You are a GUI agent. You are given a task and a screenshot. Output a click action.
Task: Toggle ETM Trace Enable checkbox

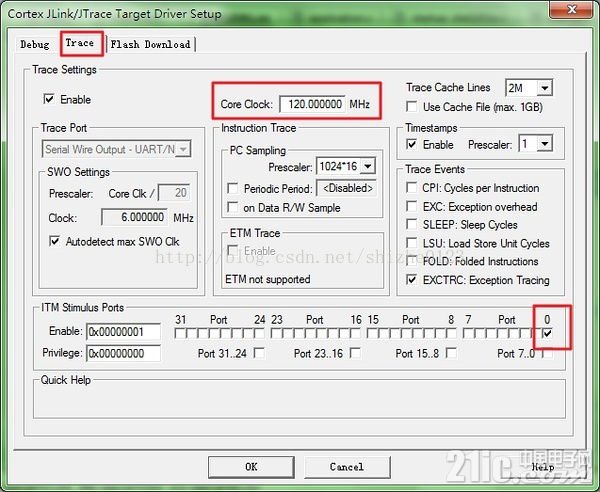(x=233, y=251)
